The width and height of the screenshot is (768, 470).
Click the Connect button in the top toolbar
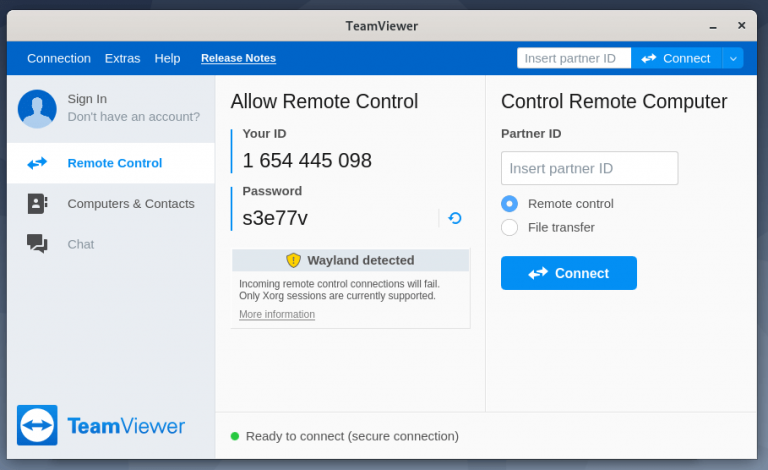pyautogui.click(x=676, y=58)
